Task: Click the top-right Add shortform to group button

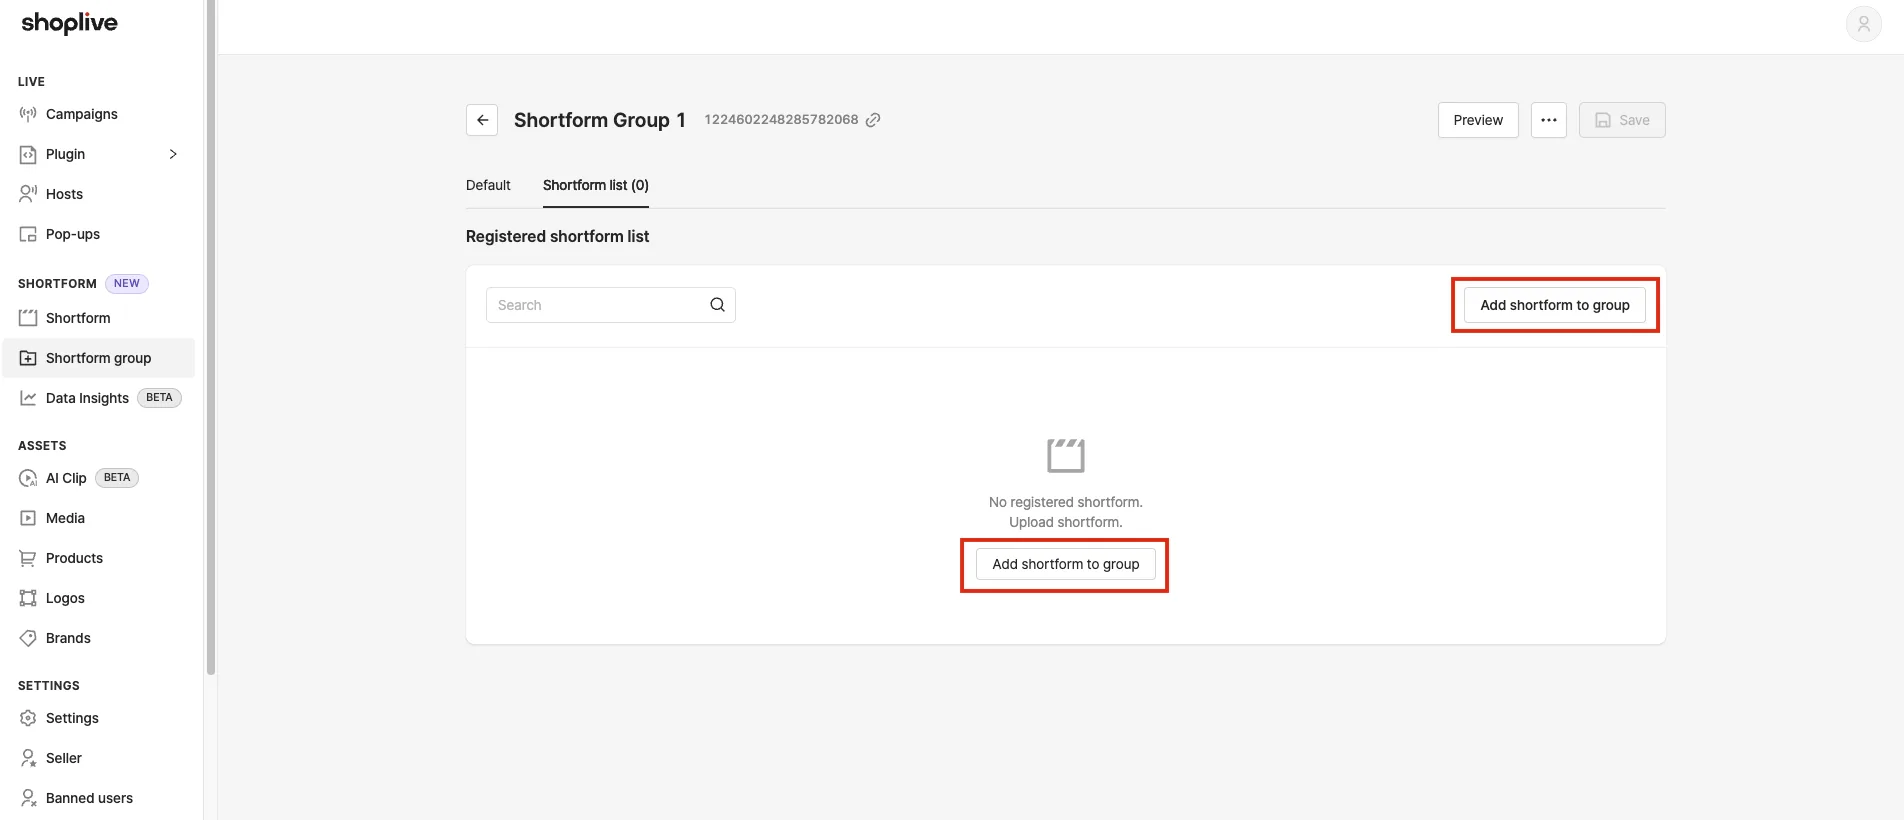Action: [1555, 305]
